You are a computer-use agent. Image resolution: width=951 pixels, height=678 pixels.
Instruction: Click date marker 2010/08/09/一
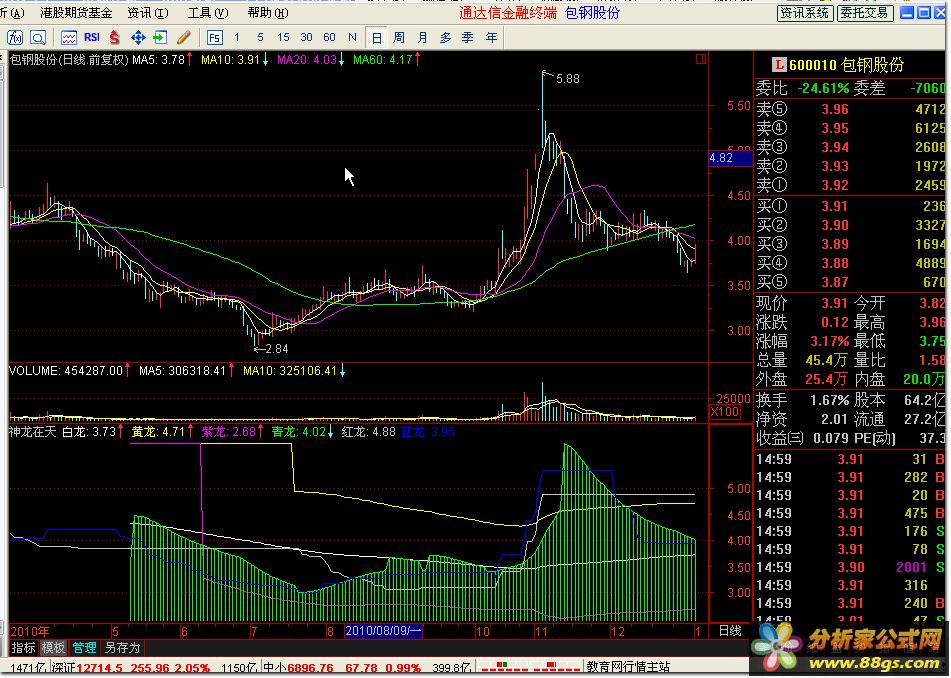coord(383,631)
